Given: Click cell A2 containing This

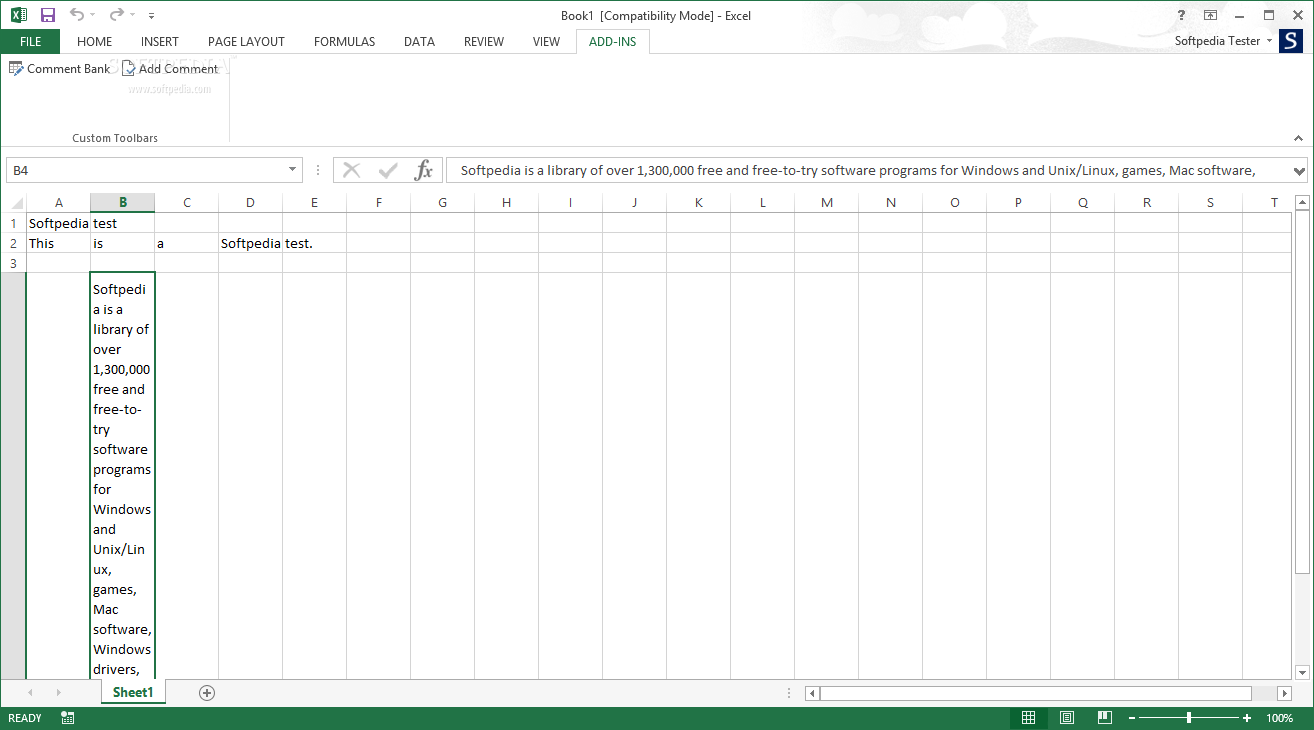Looking at the screenshot, I should point(58,243).
